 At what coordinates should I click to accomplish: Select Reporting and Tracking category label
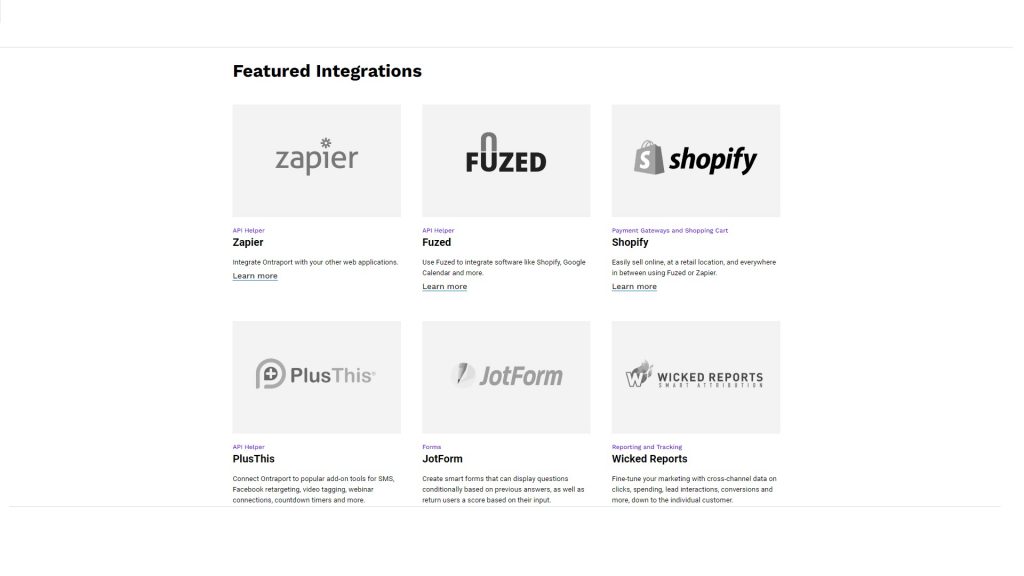click(647, 447)
